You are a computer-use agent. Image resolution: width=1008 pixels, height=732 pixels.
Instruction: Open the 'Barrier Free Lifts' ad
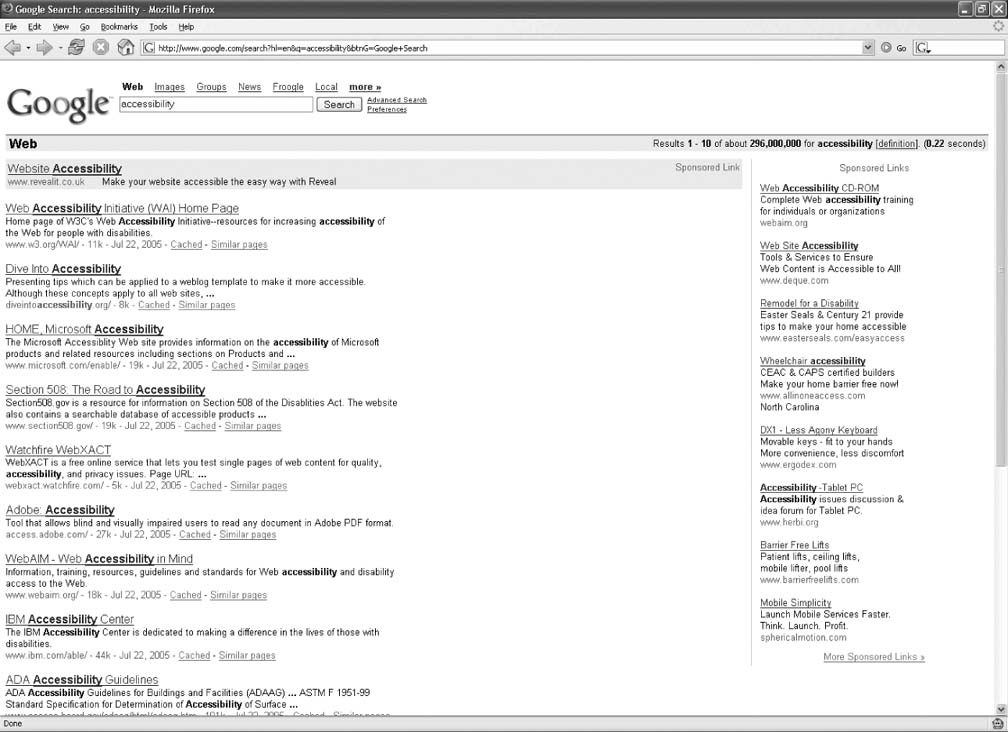click(795, 546)
